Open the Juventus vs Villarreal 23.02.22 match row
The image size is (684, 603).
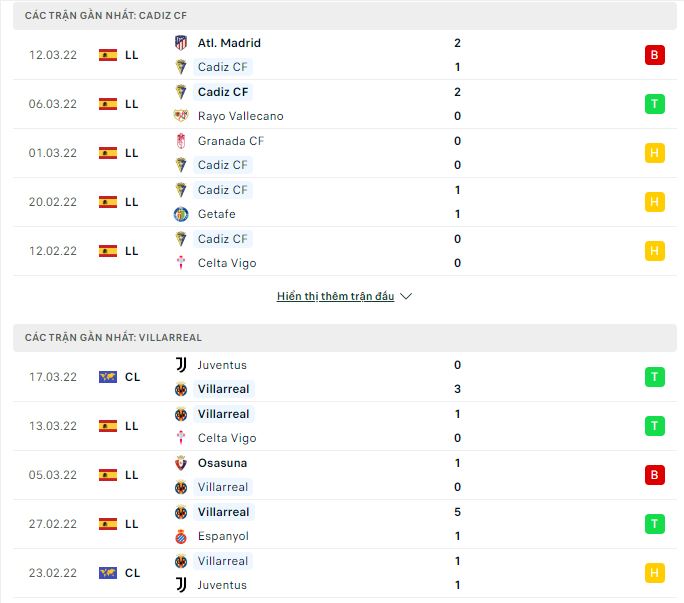pyautogui.click(x=342, y=573)
